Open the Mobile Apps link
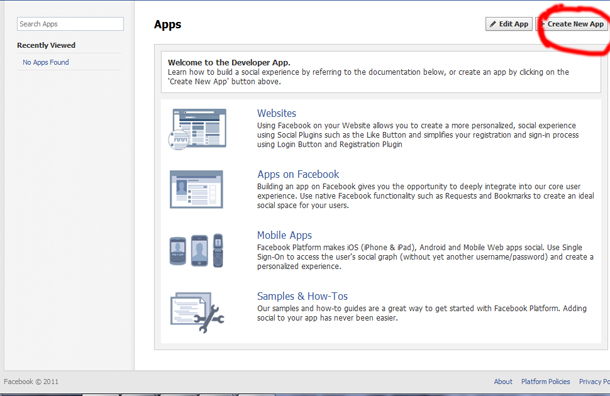The image size is (610, 396). (x=284, y=235)
